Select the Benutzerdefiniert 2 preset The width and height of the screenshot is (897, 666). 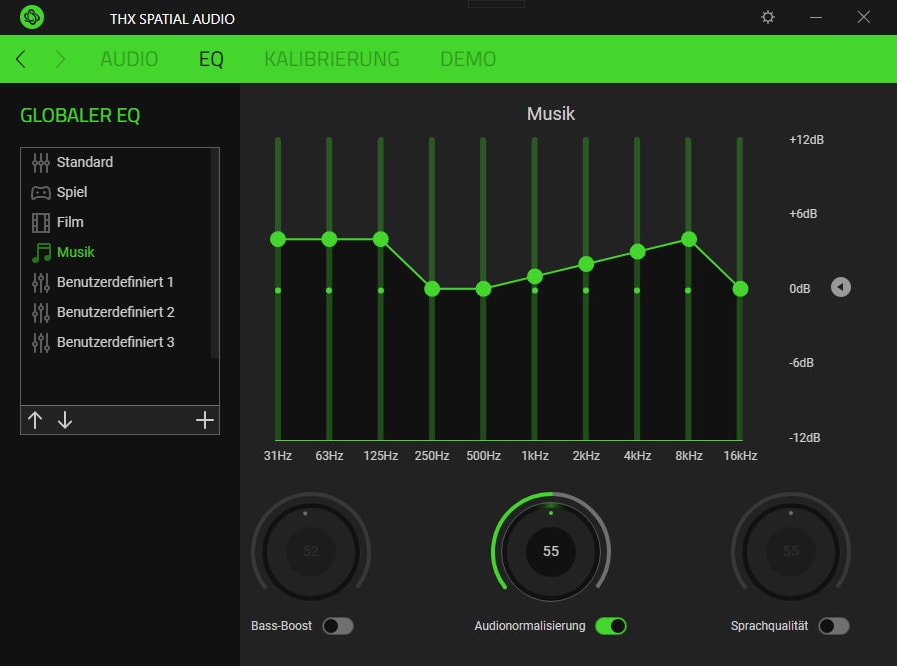[x=116, y=312]
